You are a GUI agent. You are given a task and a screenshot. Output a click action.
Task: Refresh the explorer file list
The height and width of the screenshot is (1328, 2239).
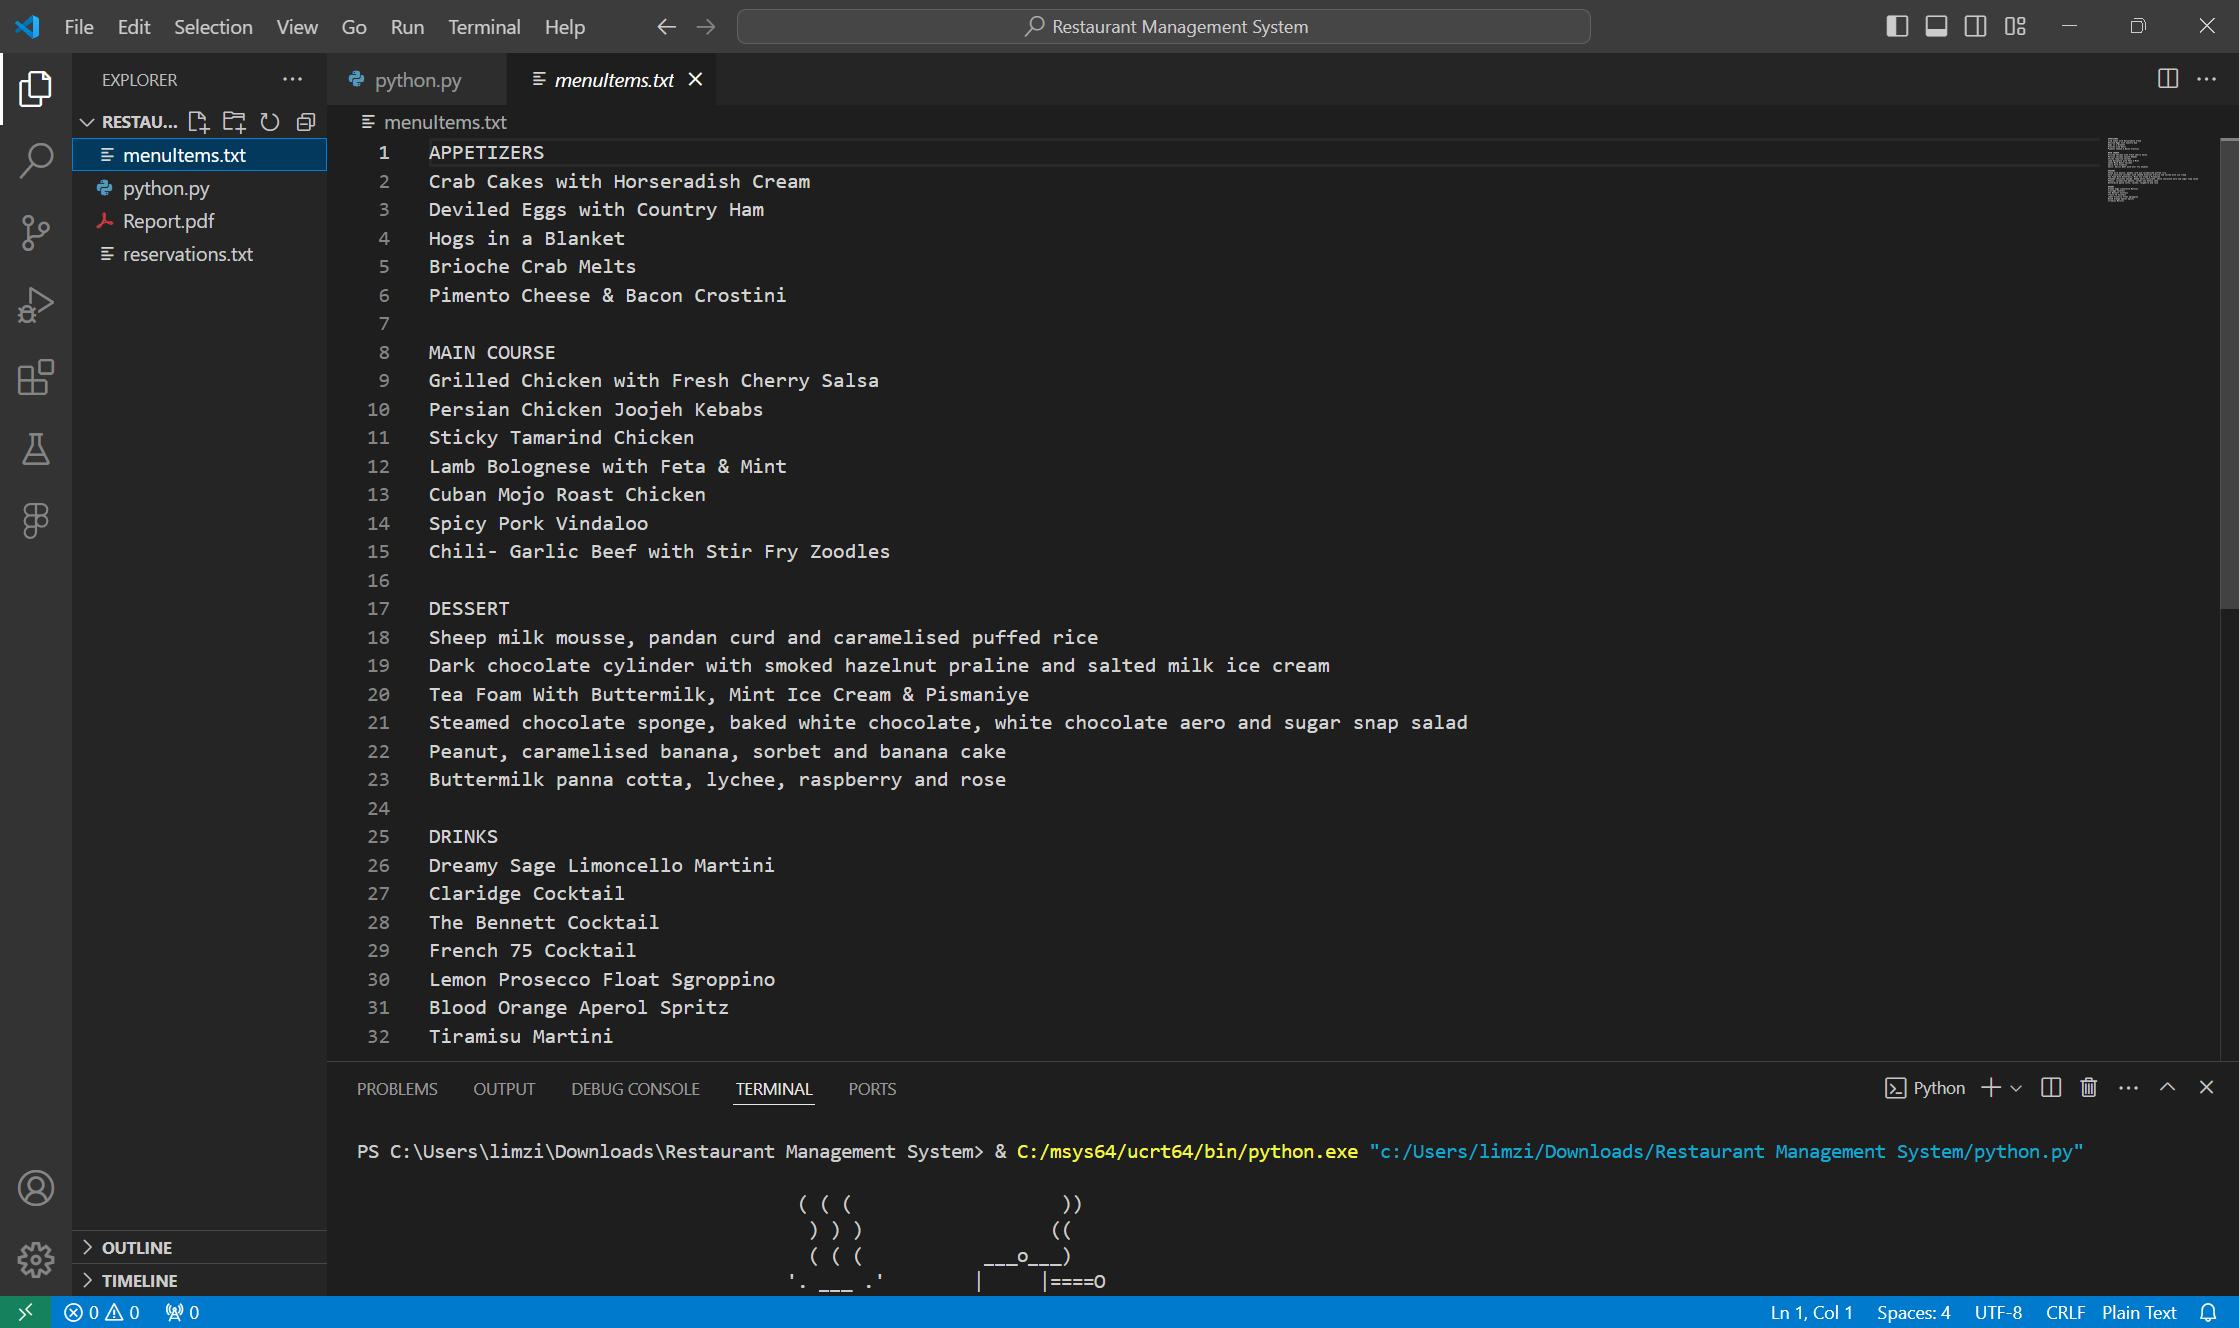point(270,122)
